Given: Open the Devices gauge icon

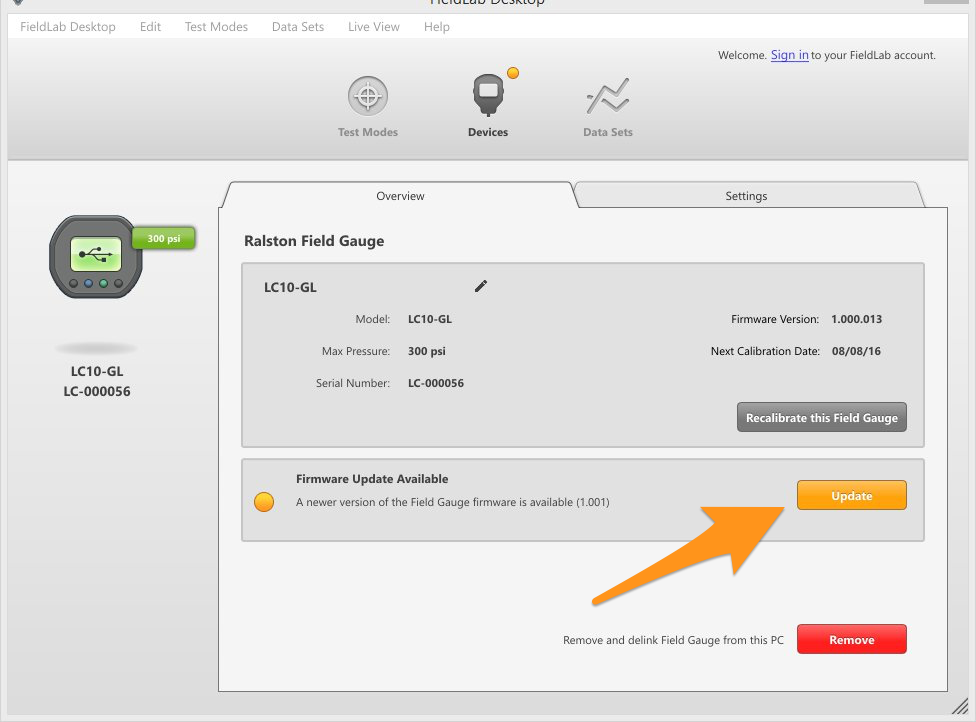Looking at the screenshot, I should (488, 95).
